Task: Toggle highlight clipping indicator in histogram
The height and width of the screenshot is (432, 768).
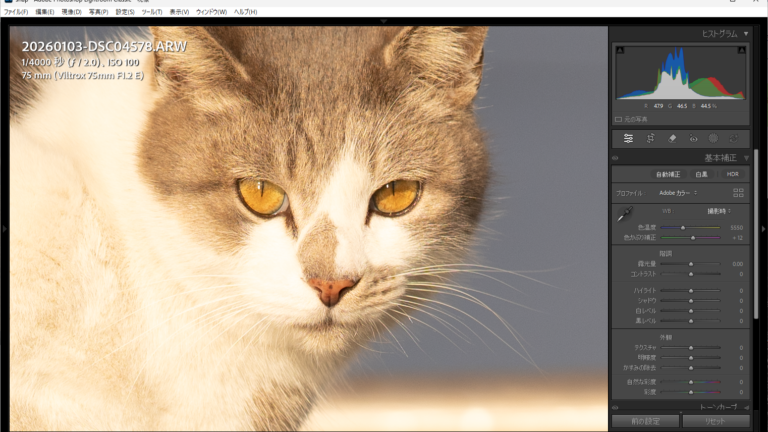Action: coord(741,50)
